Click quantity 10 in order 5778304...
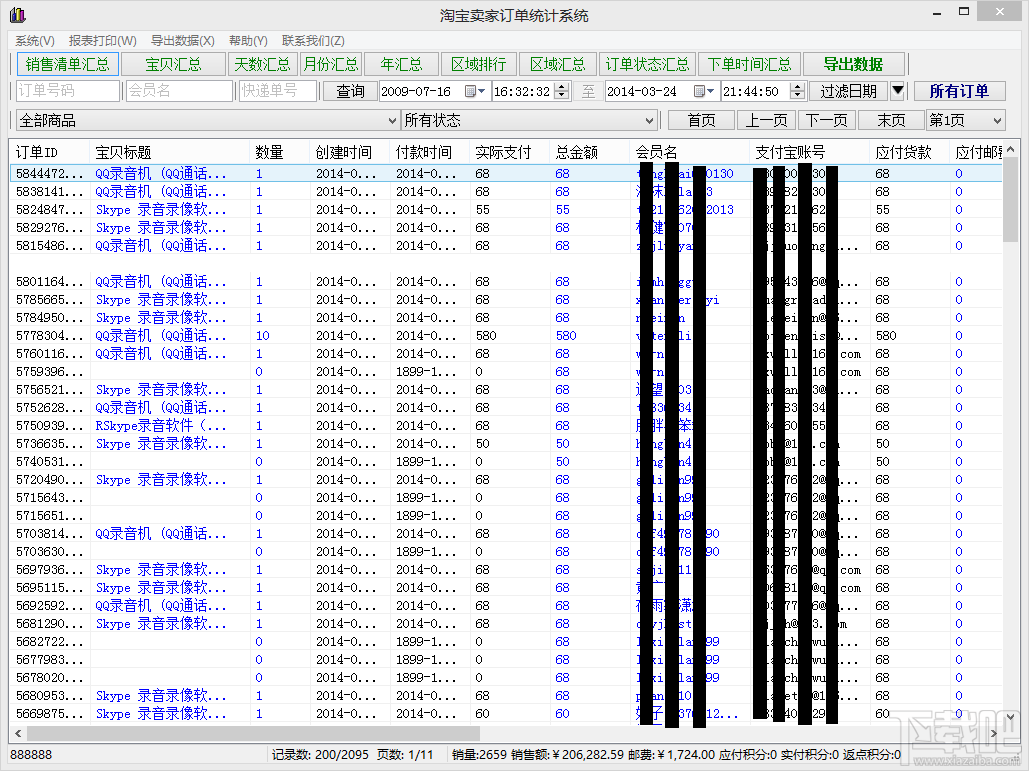Screen dimensions: 1029x771 coord(262,336)
